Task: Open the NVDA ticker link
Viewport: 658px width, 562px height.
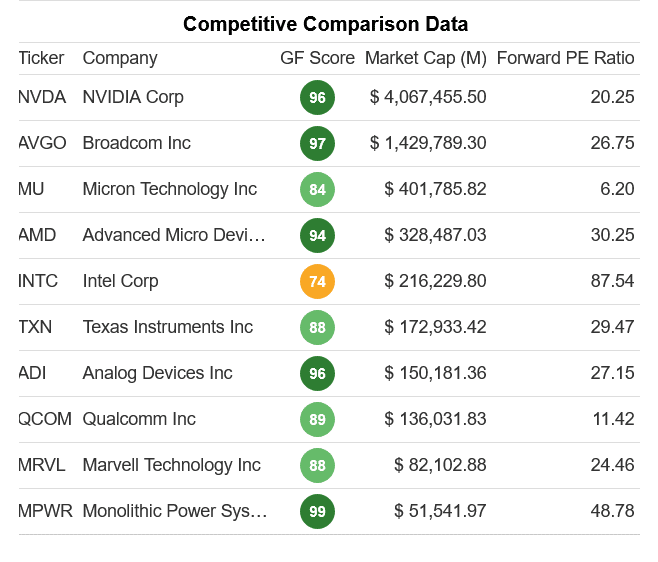Action: [x=44, y=97]
